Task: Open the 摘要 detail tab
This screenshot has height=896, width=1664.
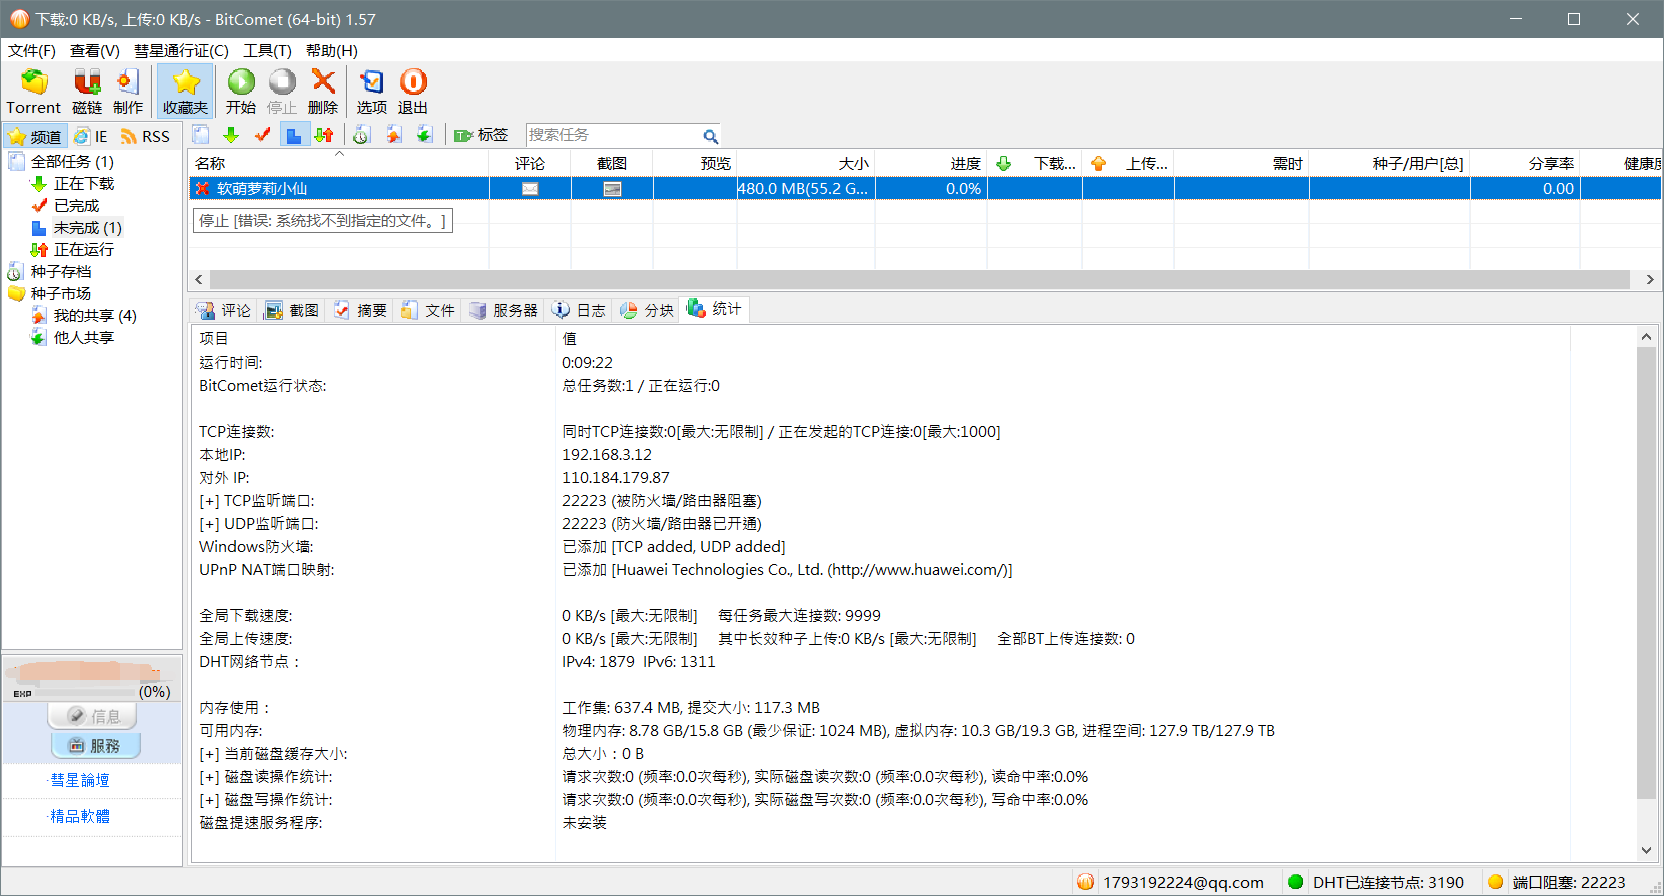Action: pyautogui.click(x=360, y=310)
